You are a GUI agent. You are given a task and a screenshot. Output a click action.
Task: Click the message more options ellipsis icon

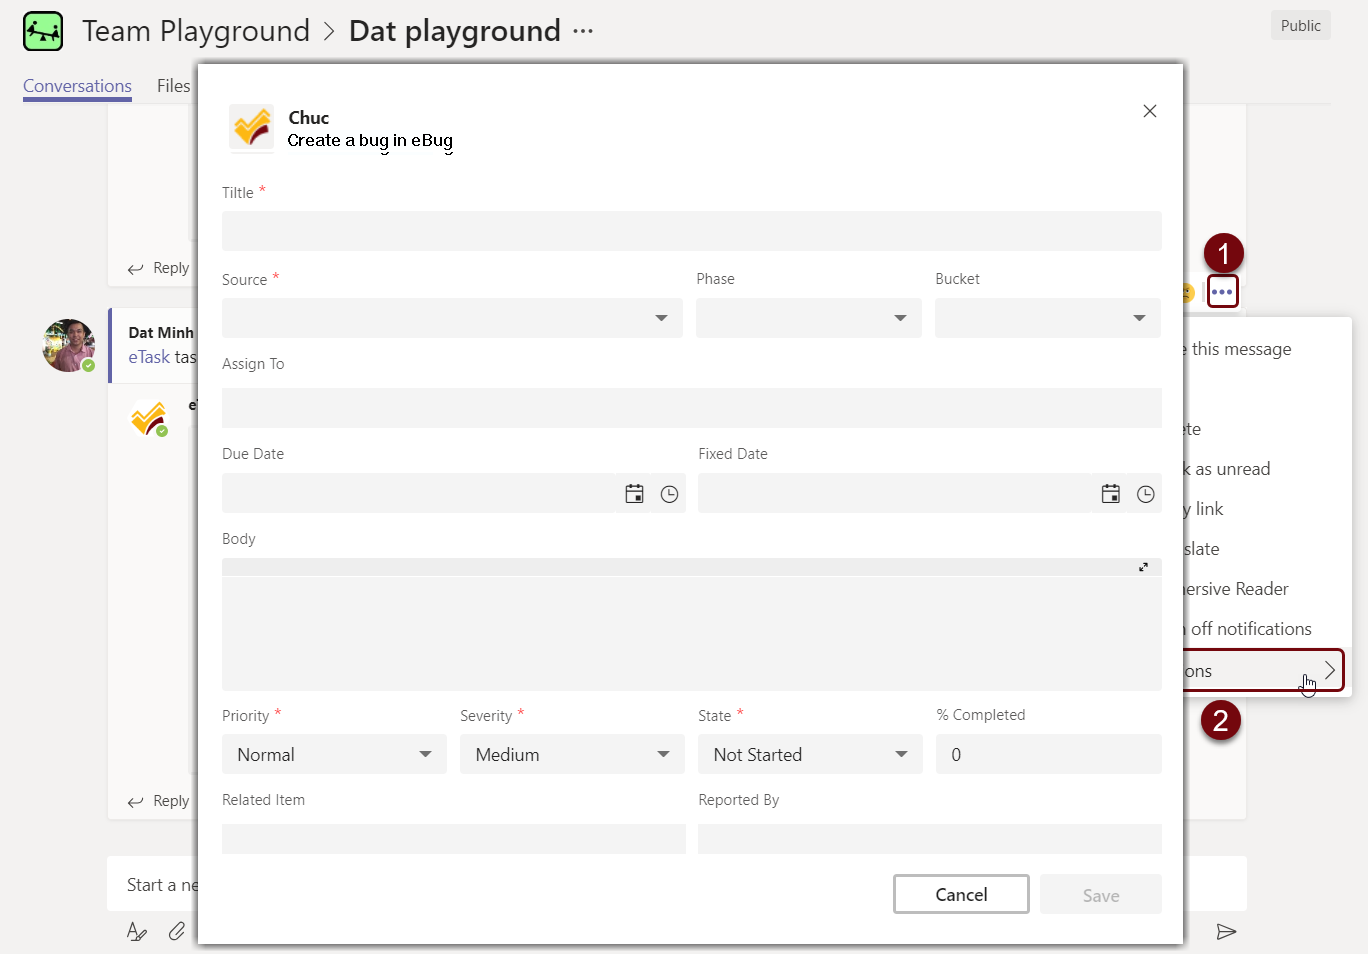coord(1222,292)
